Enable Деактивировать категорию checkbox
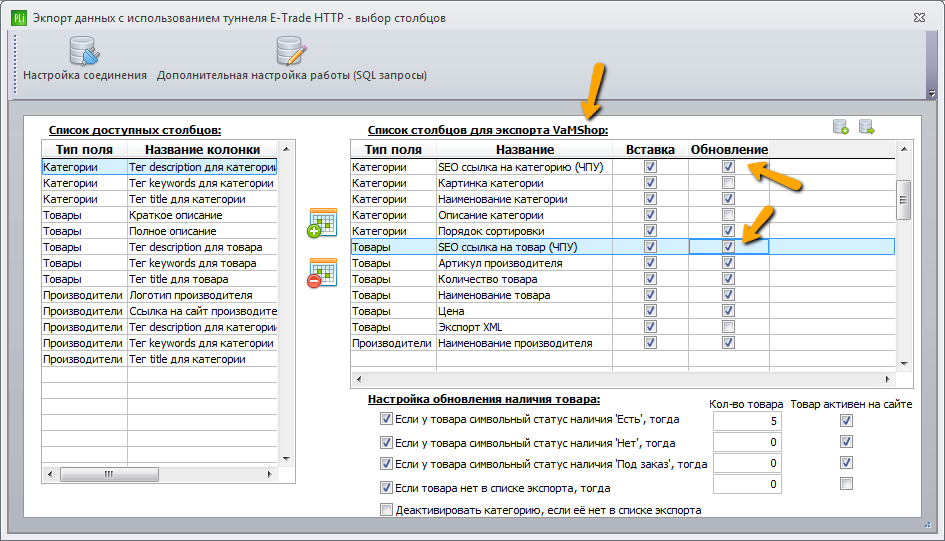This screenshot has height=541, width=945. coord(386,510)
